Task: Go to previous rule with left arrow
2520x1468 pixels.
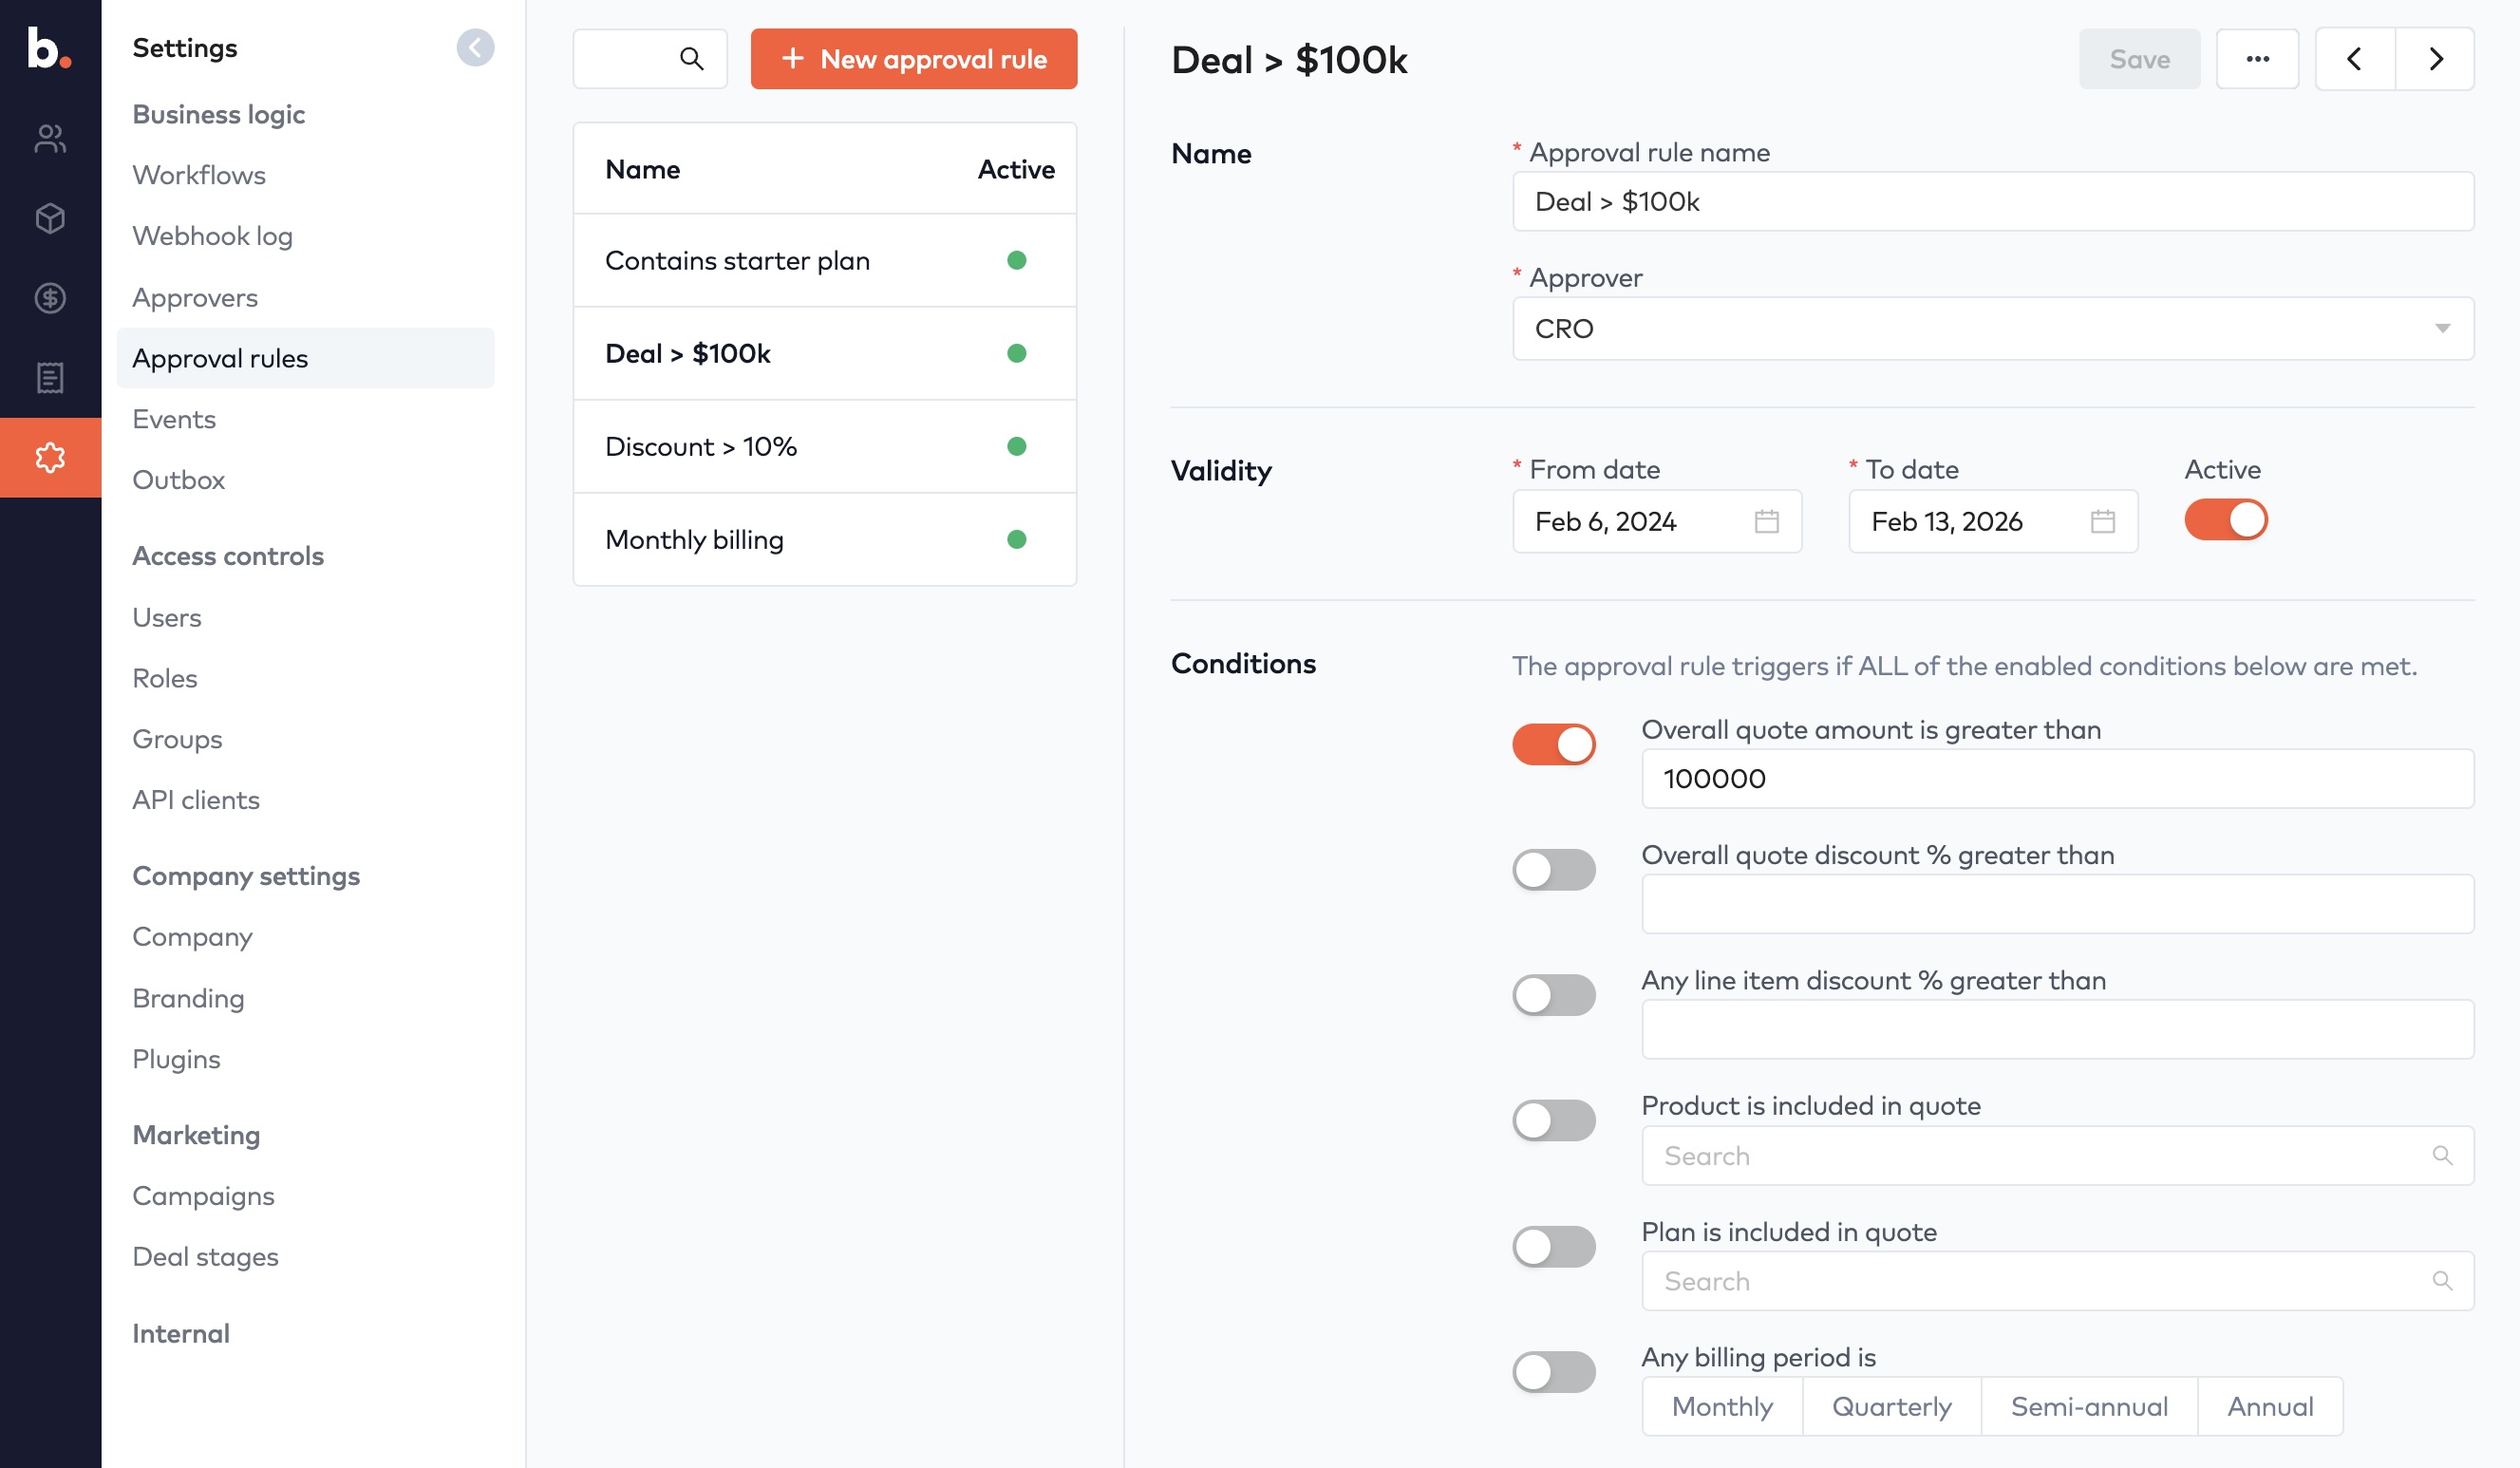Action: tap(2354, 59)
